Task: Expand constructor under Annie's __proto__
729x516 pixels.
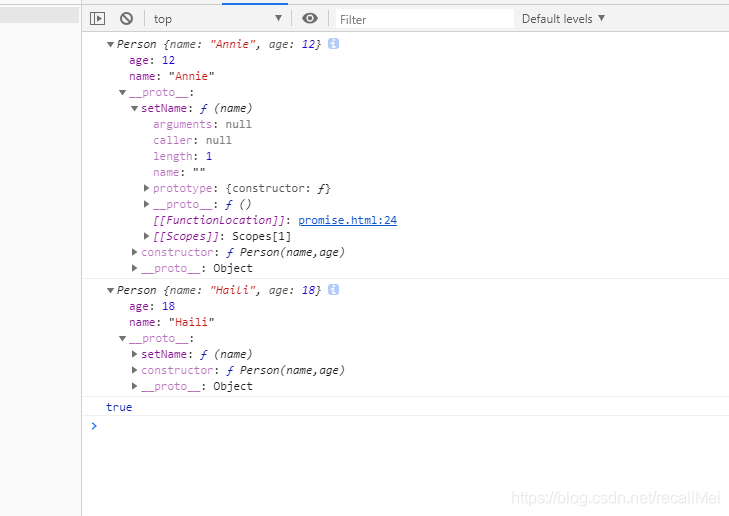Action: pos(134,252)
